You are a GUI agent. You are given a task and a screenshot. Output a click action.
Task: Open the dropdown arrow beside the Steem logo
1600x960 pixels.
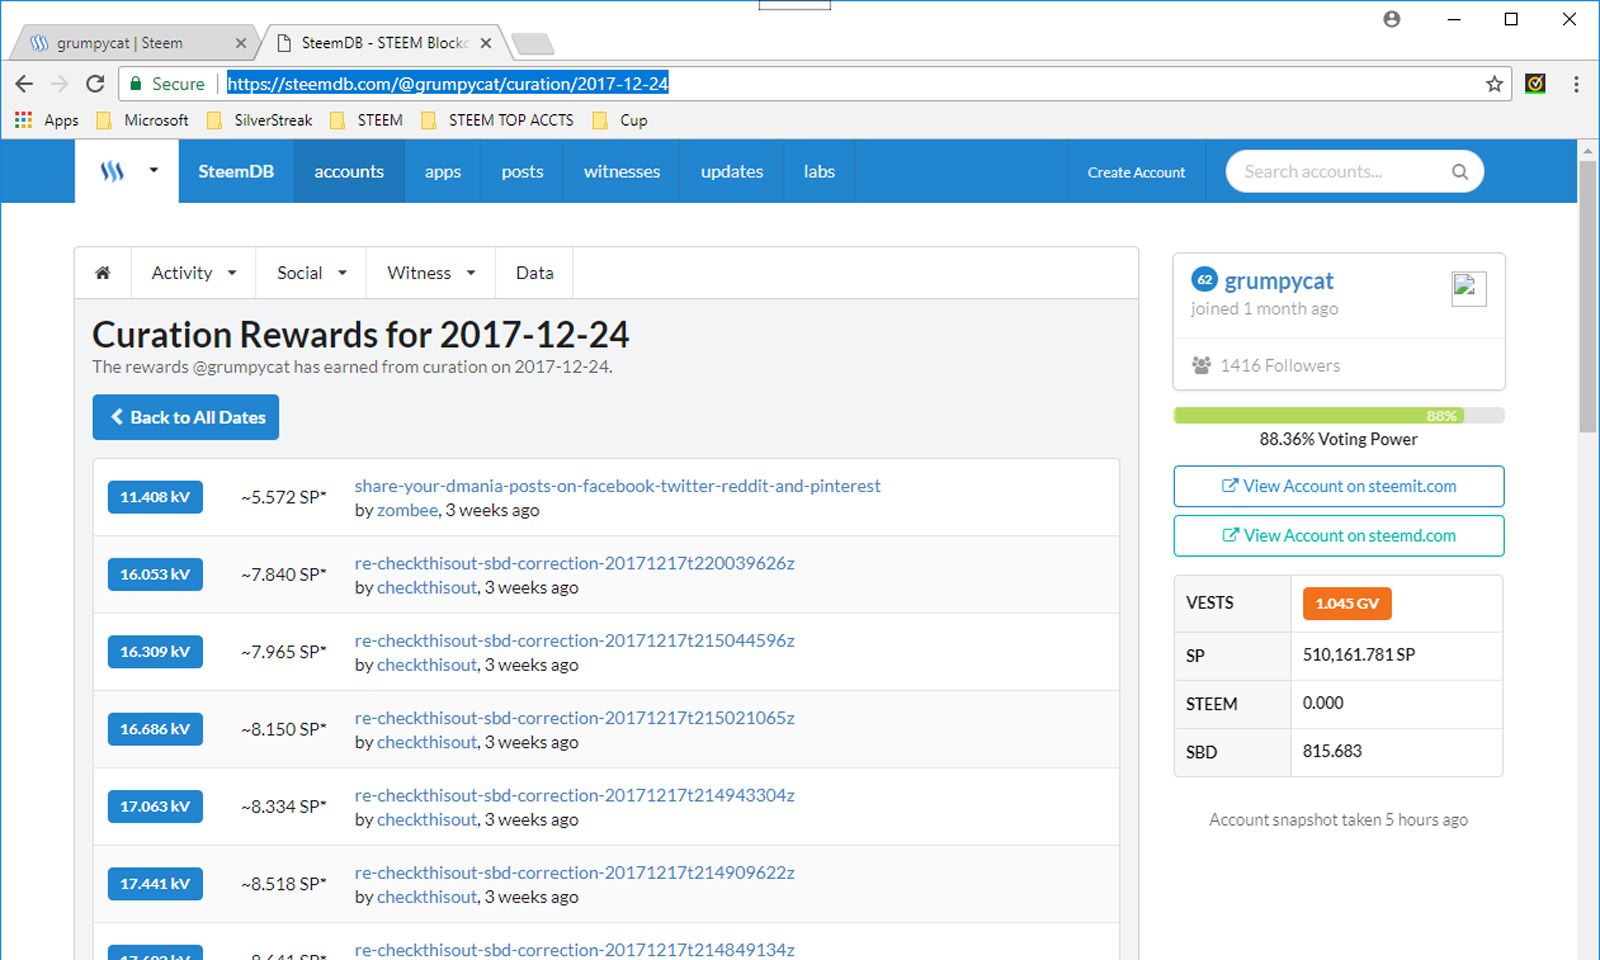point(154,171)
